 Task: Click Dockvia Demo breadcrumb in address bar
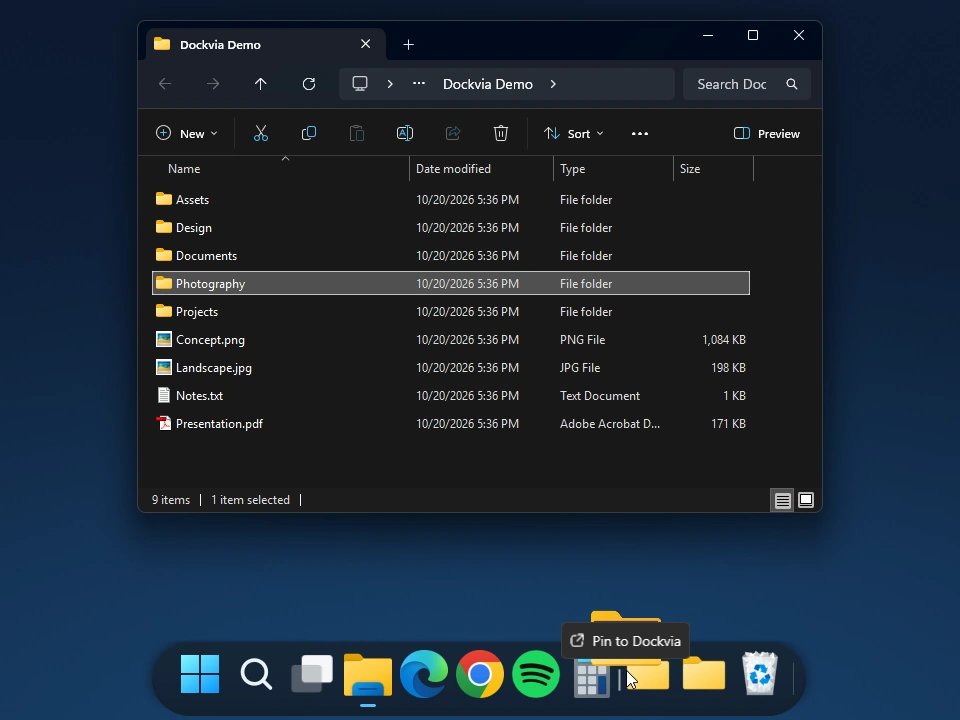tap(488, 84)
